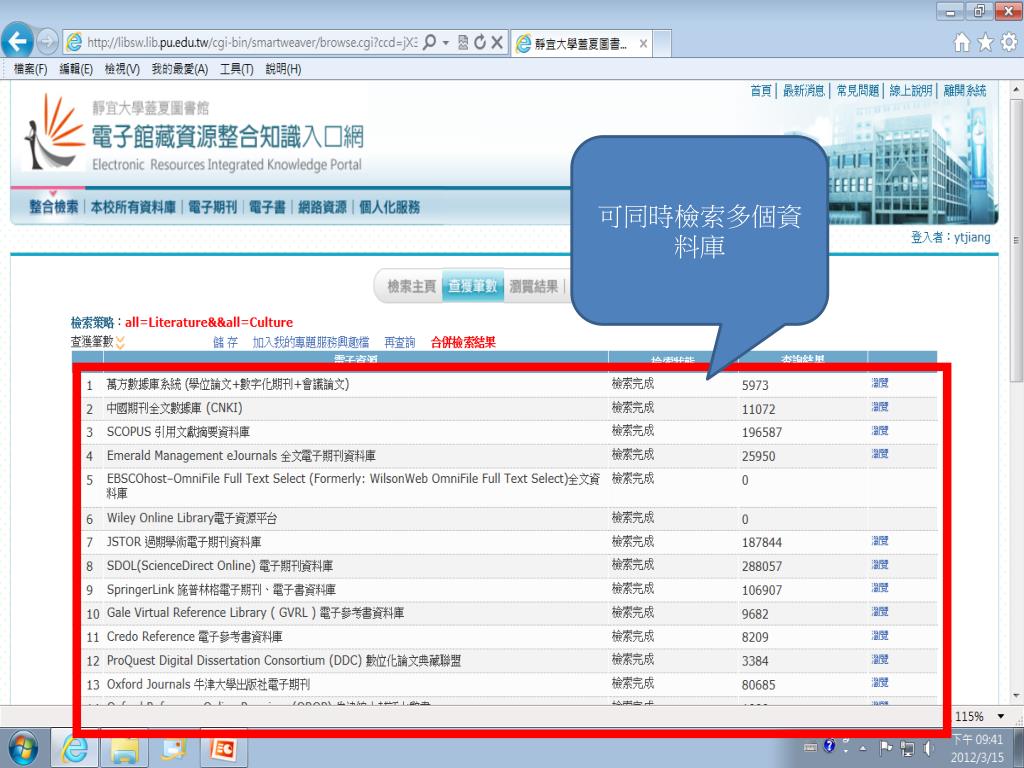Open the 編輯(E) menu
The width and height of the screenshot is (1024, 768).
tap(76, 69)
